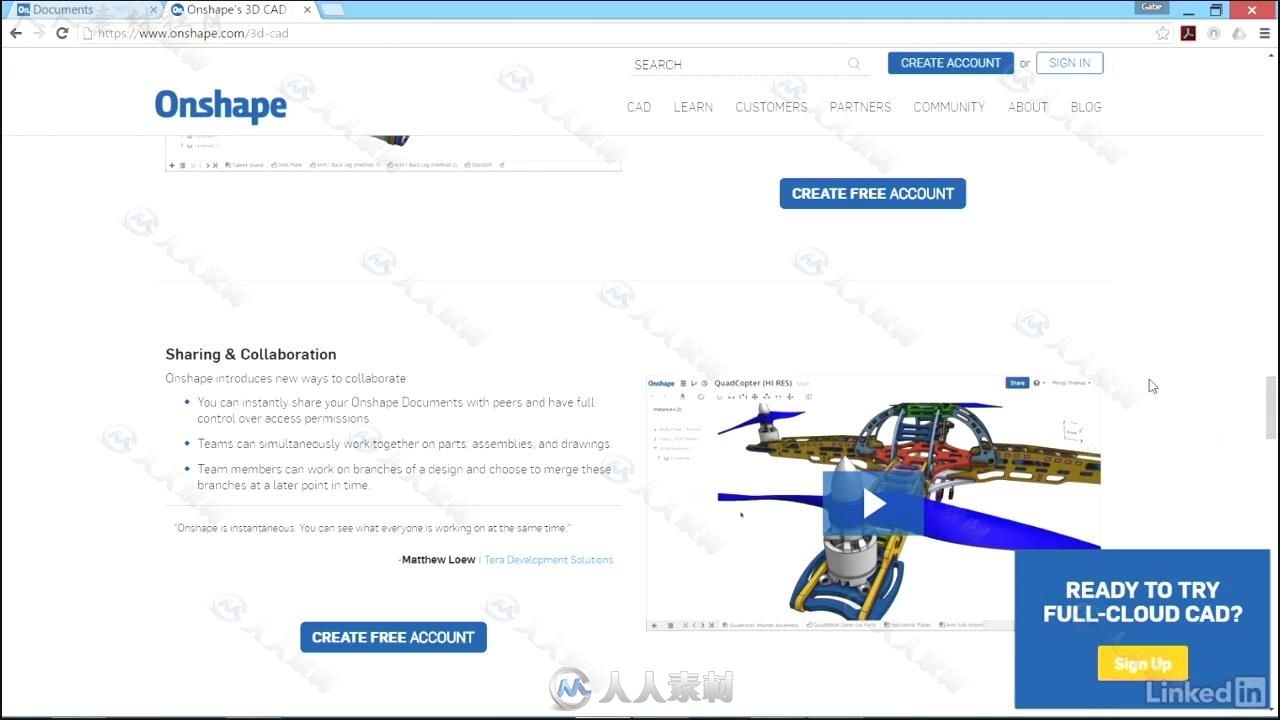Open the CAD menu item
Screen dimensions: 1280x720
pyautogui.click(x=639, y=107)
